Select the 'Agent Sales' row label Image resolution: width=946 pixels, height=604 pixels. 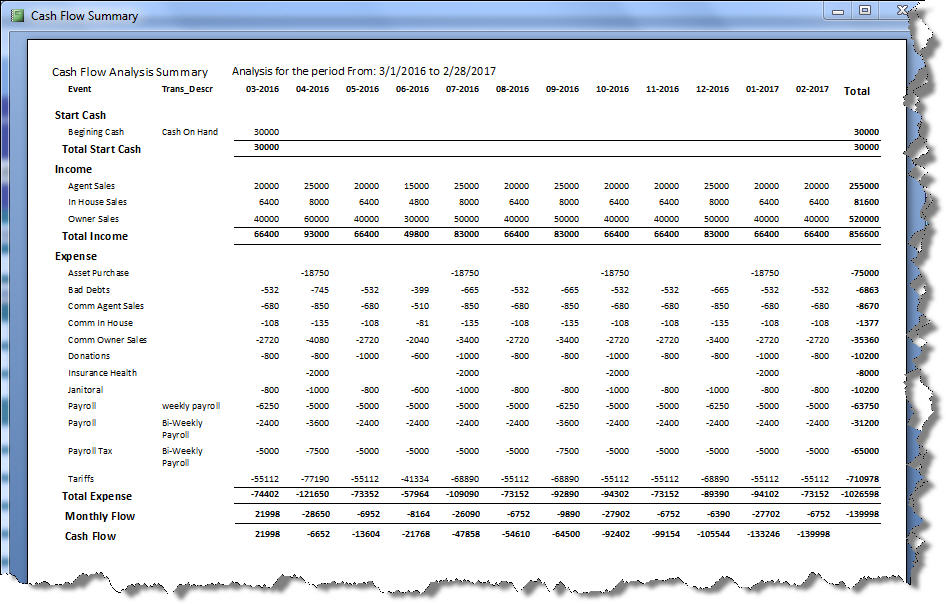click(91, 186)
